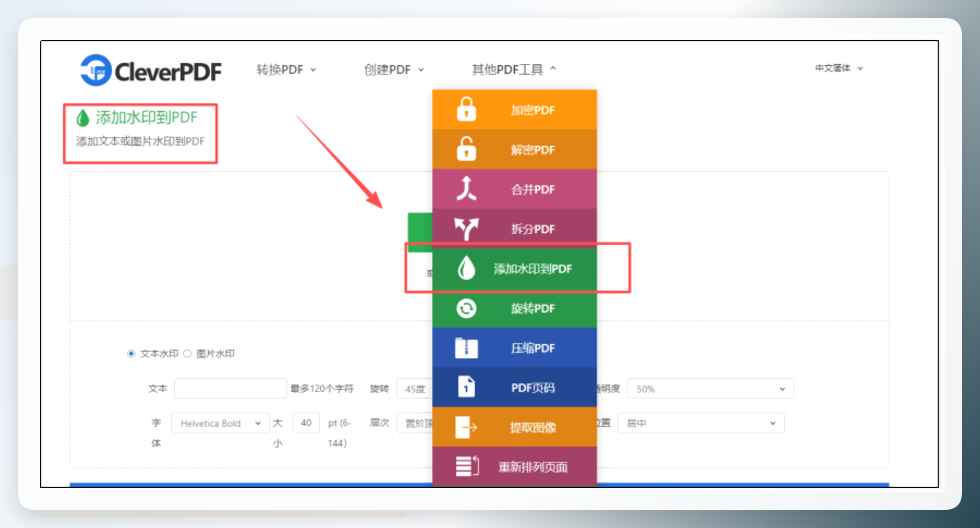
Task: Choose 解密PDF from the menu
Action: [x=514, y=149]
